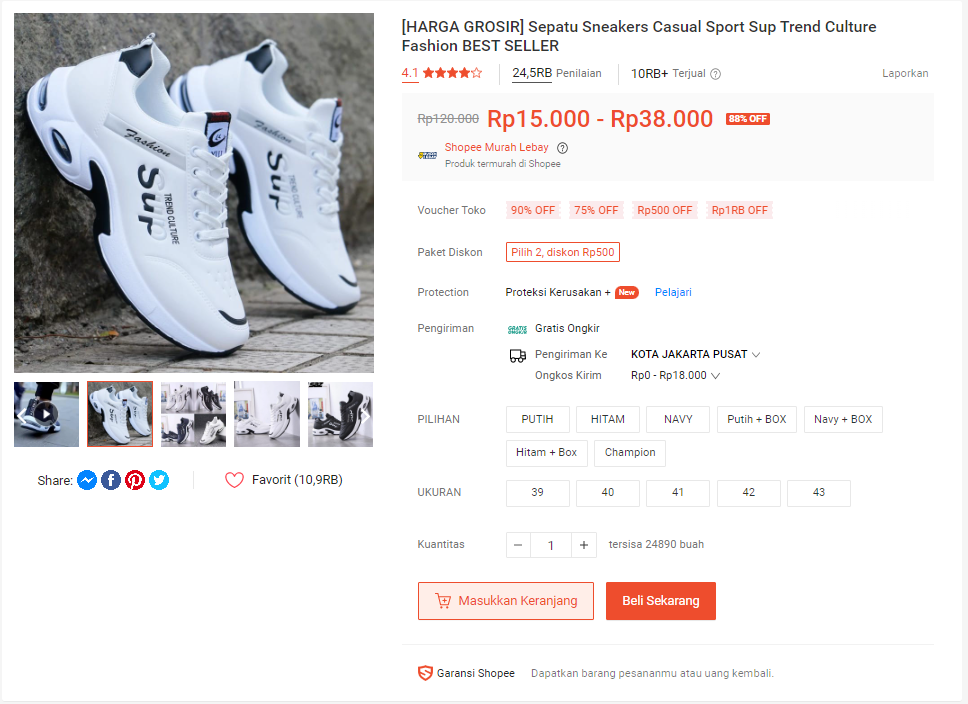
Task: Click the heart Favorit icon
Action: (x=234, y=480)
